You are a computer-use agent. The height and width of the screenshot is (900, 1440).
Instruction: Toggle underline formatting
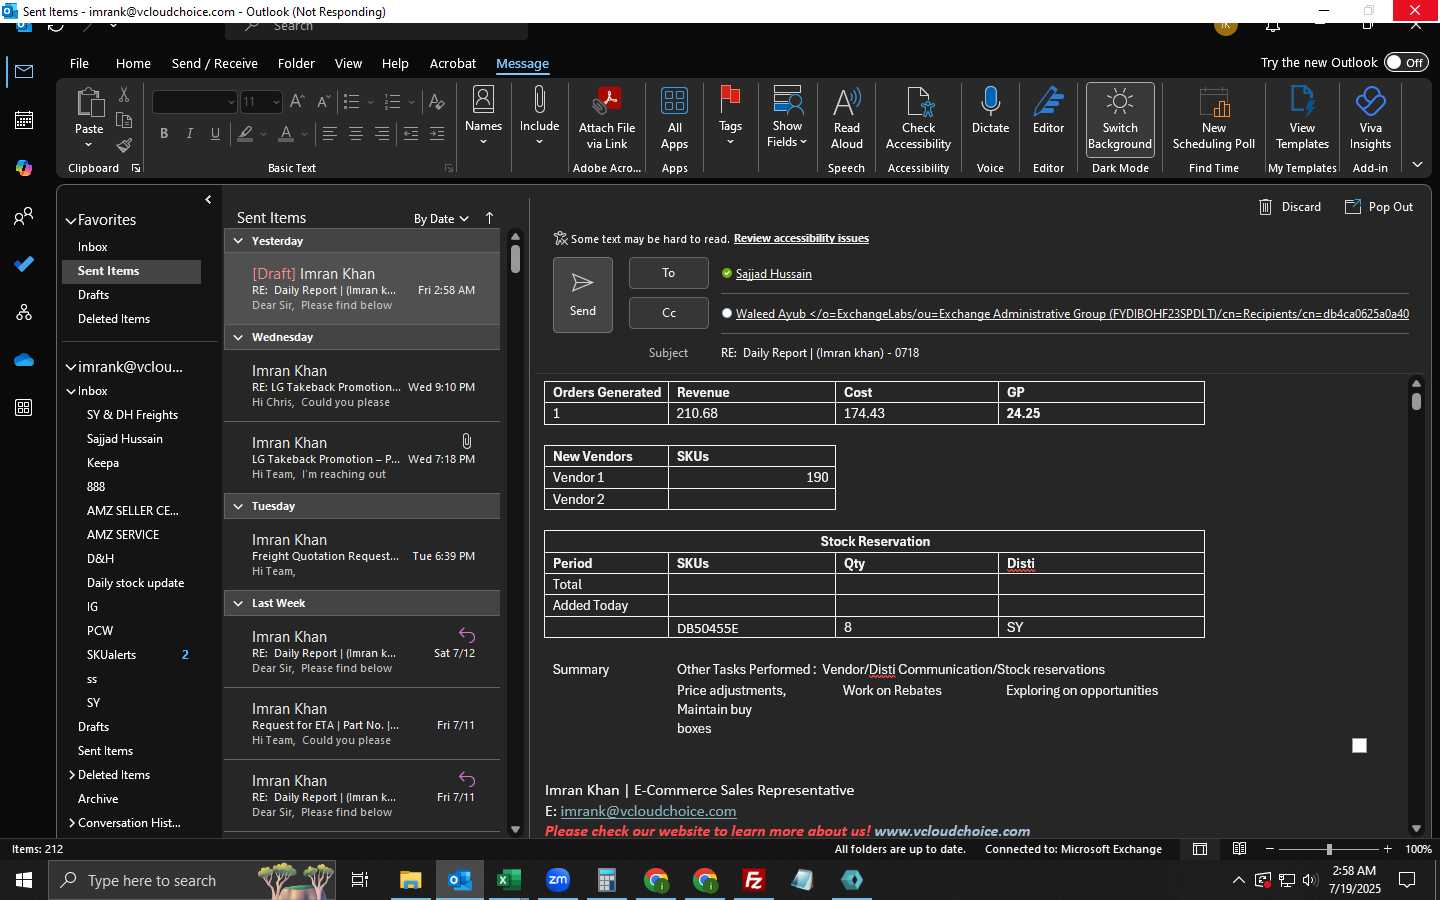[x=215, y=134]
